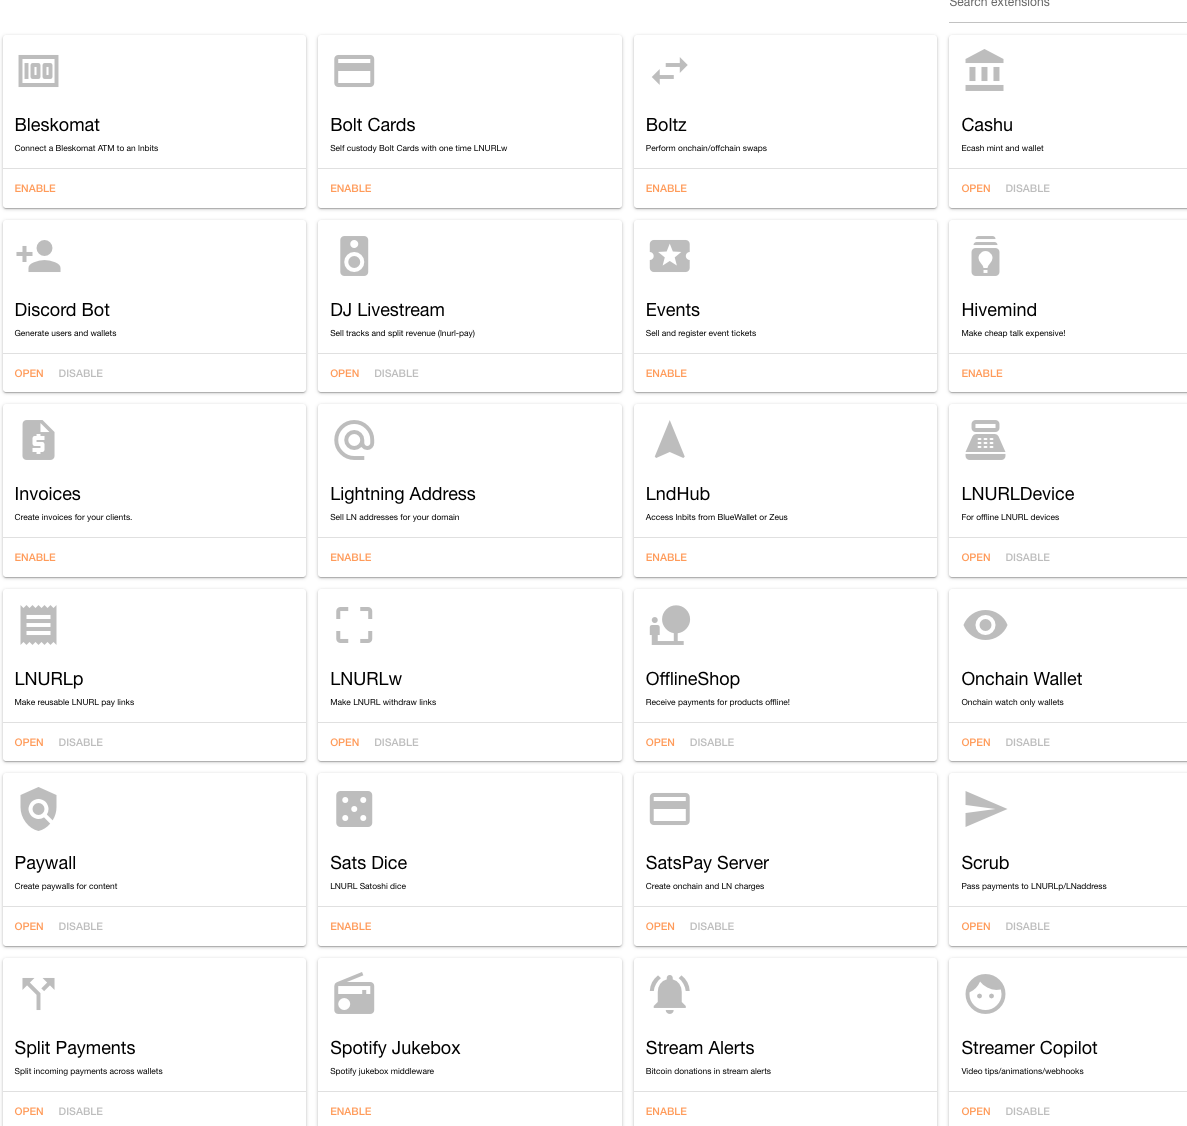Click the Streamer Copilot face icon
1187x1126 pixels.
point(985,993)
